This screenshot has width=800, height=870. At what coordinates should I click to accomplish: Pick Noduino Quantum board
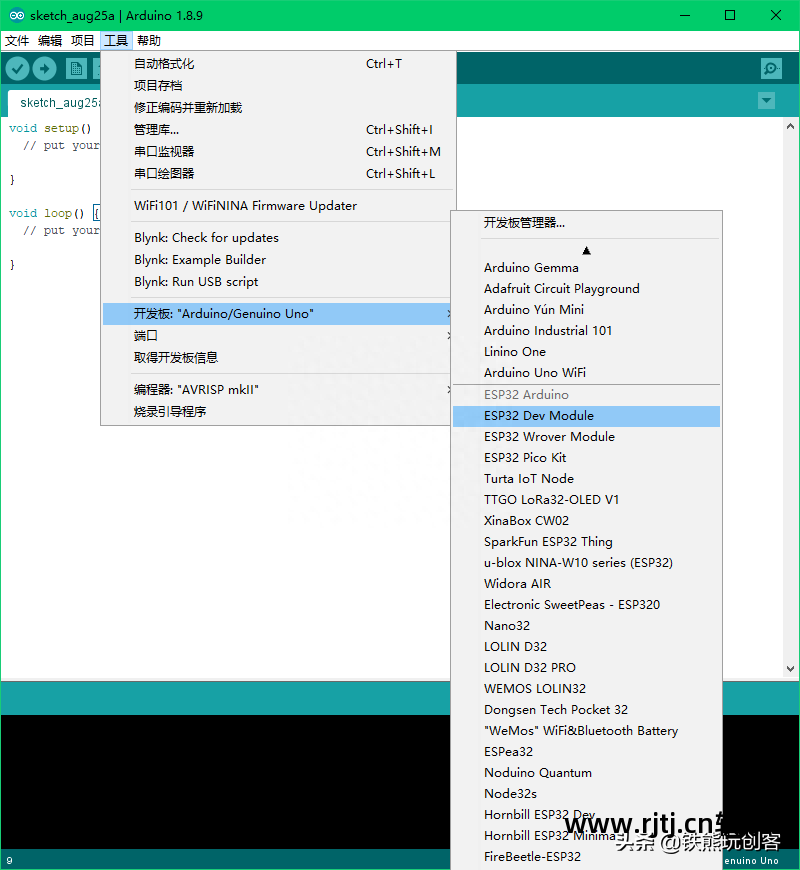click(x=586, y=773)
